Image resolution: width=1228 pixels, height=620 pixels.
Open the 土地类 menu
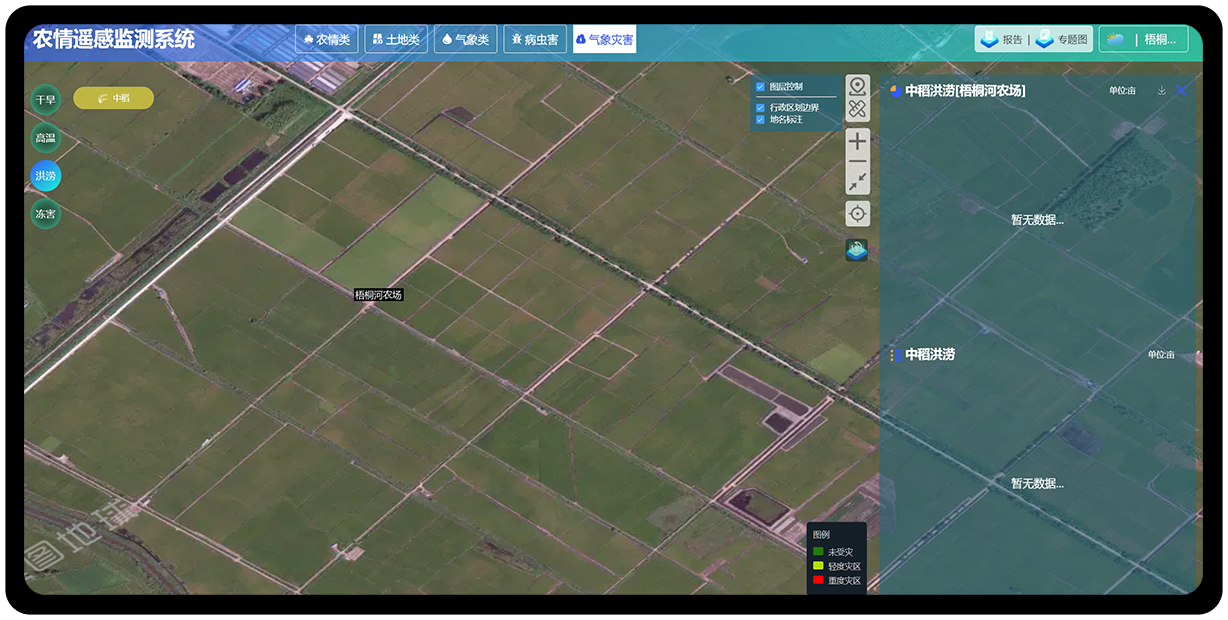pyautogui.click(x=396, y=40)
